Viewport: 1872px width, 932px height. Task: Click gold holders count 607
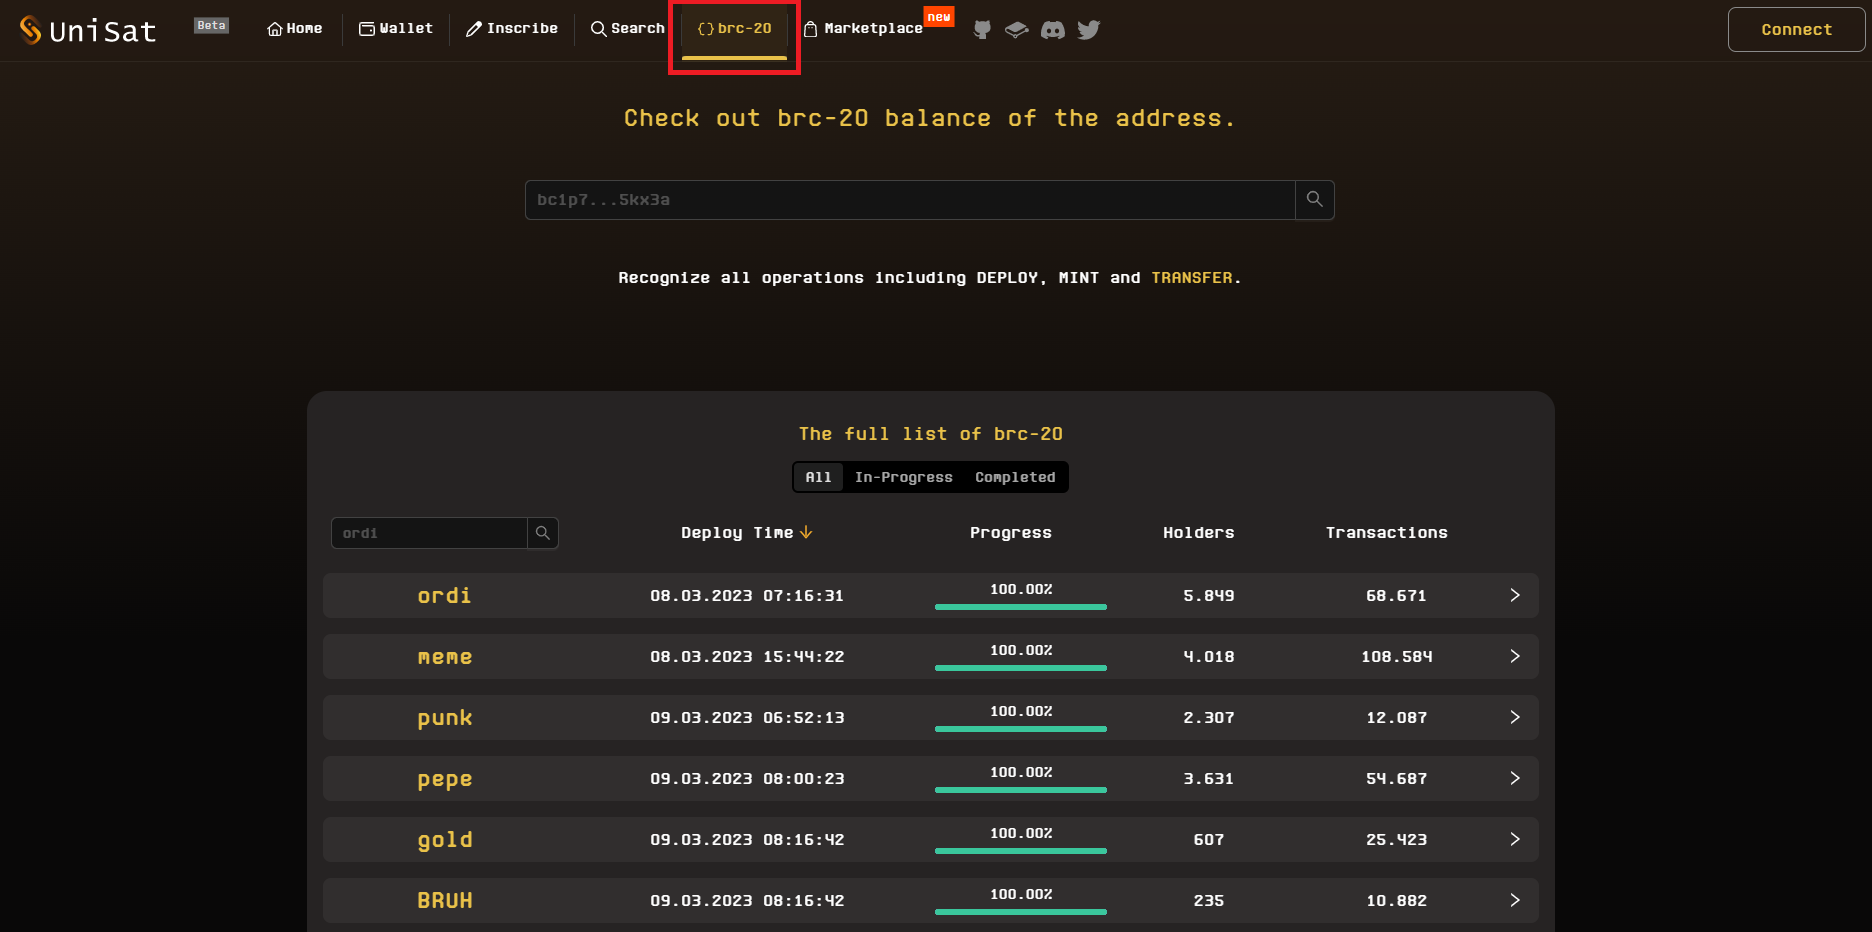pos(1209,840)
